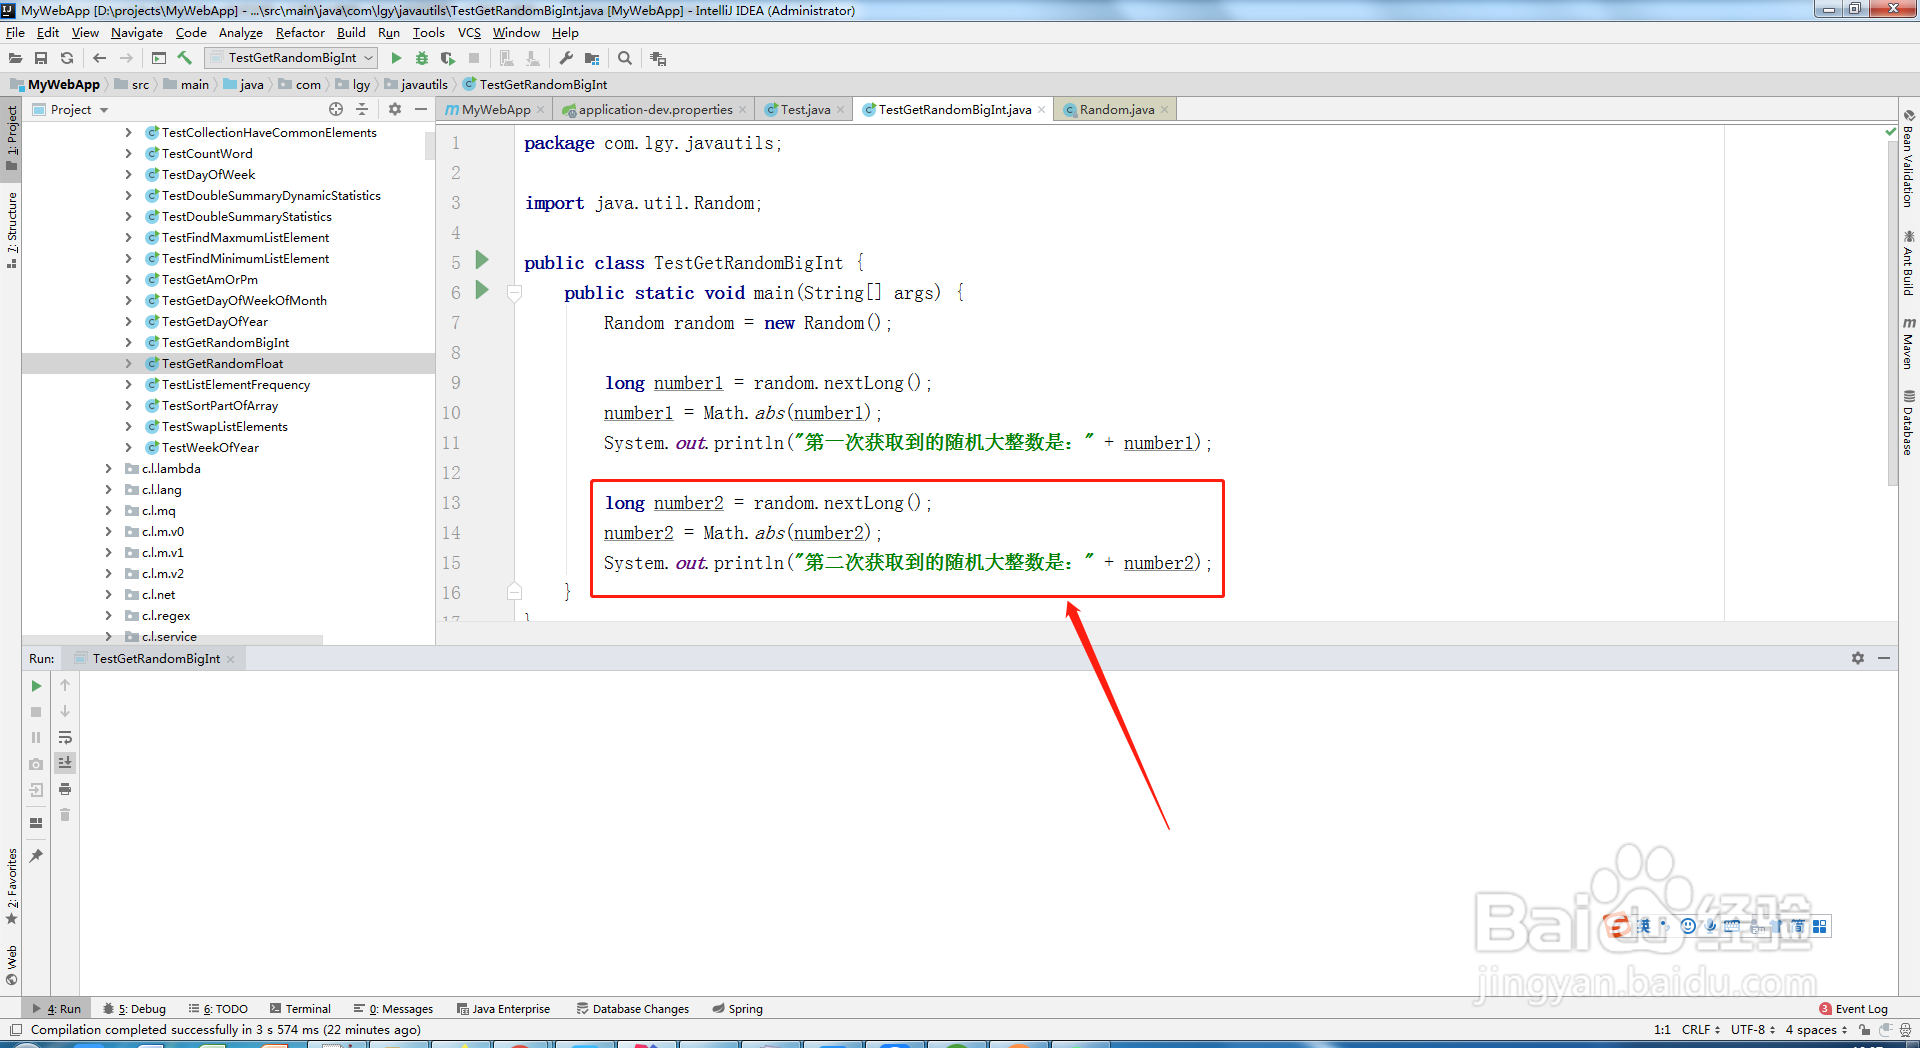
Task: Open the Maven side tool window
Action: click(x=1909, y=343)
